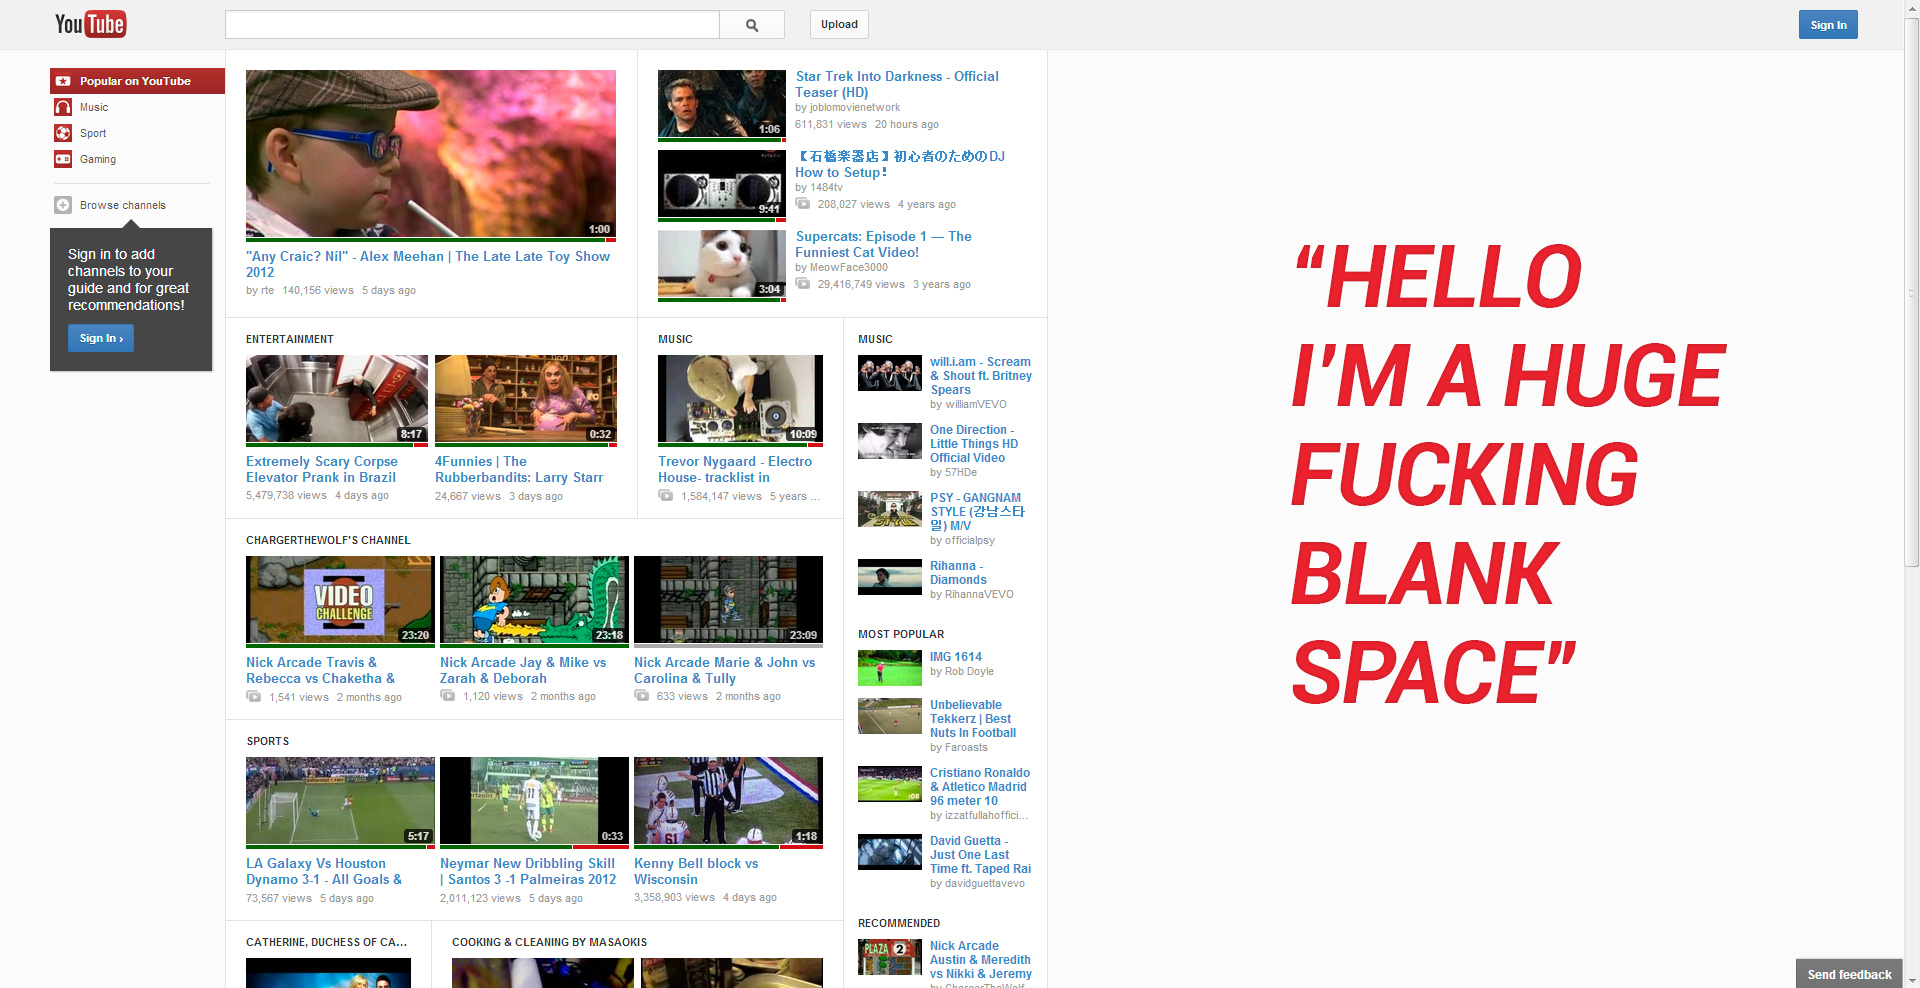Viewport: 1920px width, 988px height.
Task: Open the CHARGERTHEWOLF'S CHANNEL heading
Action: pyautogui.click(x=328, y=540)
